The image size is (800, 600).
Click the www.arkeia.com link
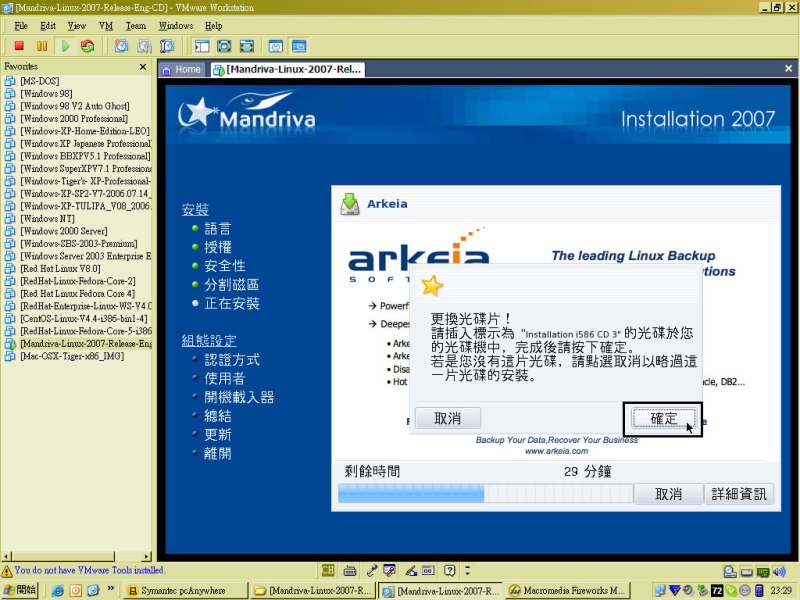[x=557, y=451]
